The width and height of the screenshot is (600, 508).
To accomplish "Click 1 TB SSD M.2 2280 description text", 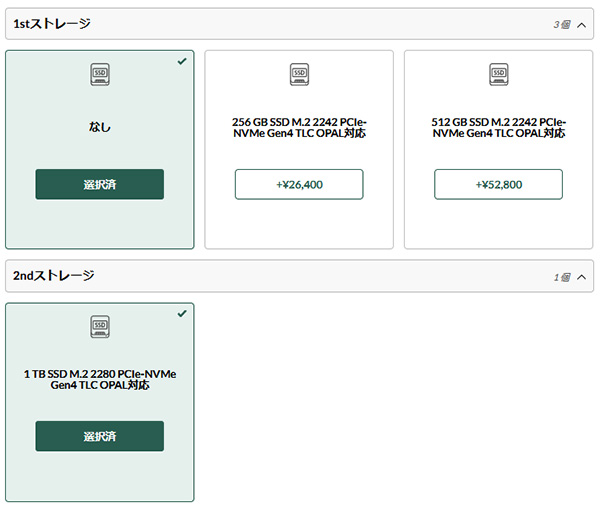I will pyautogui.click(x=100, y=379).
